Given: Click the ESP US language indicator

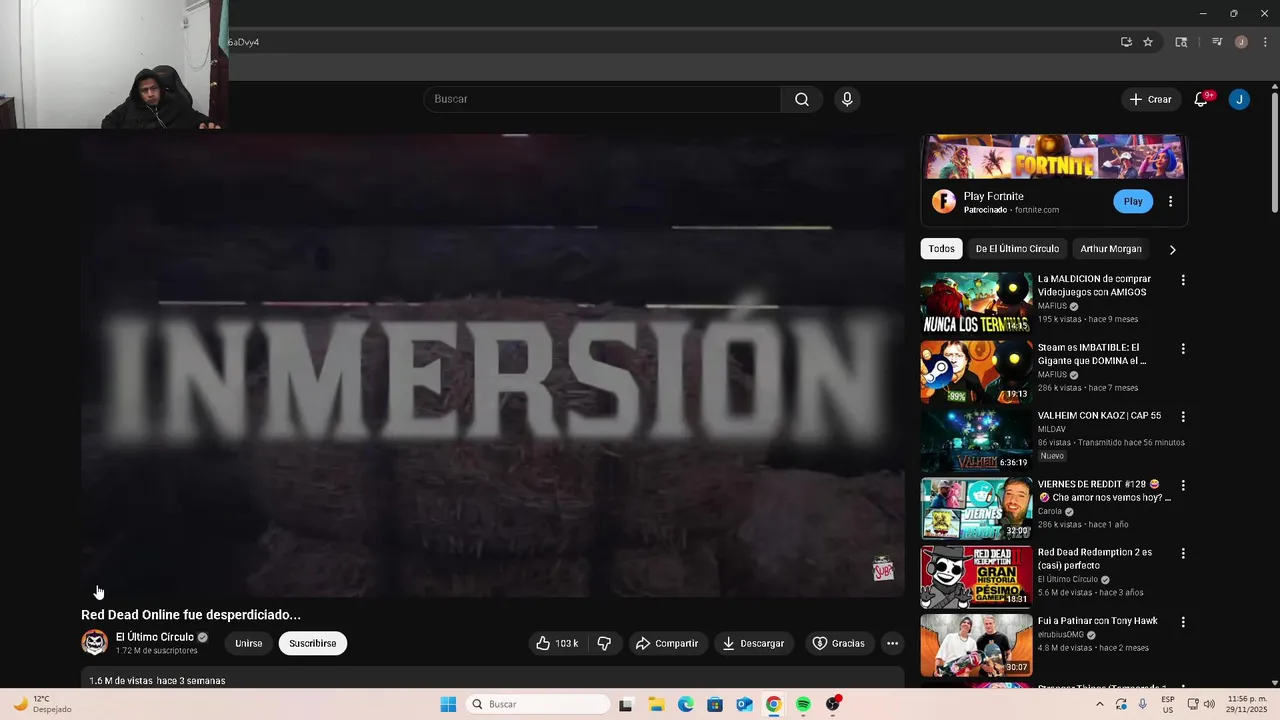Looking at the screenshot, I should 1167,704.
